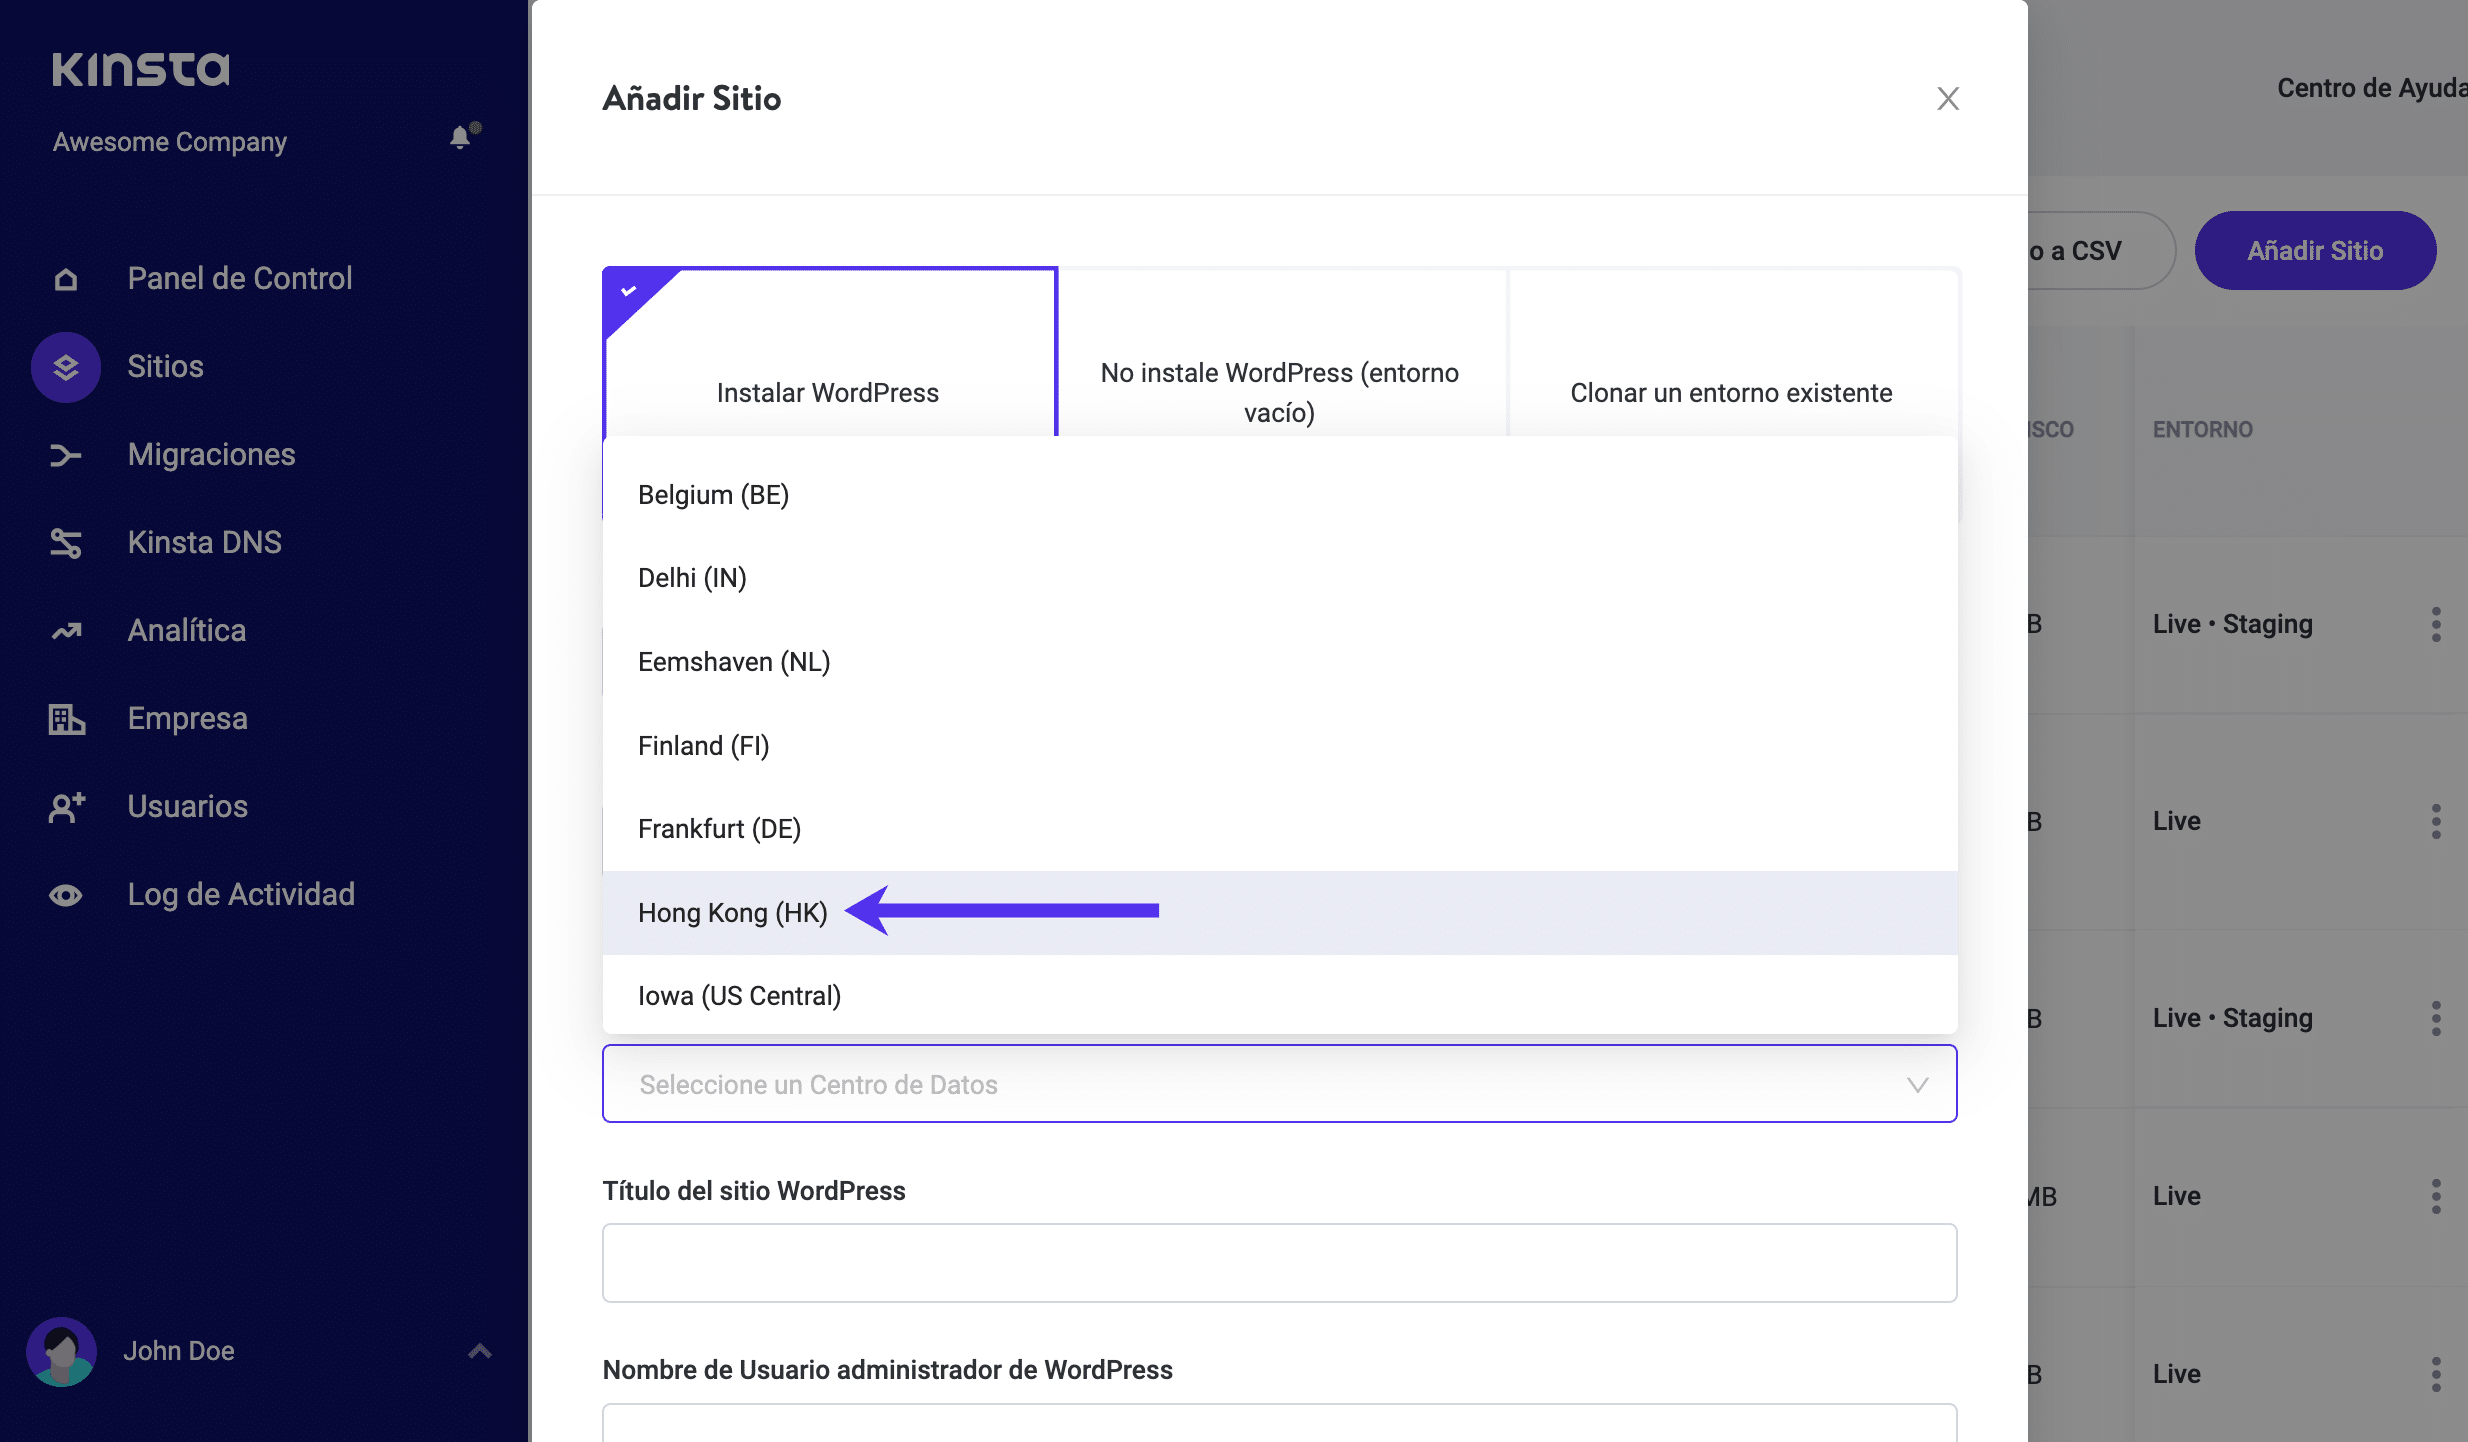
Task: Click the Sitios layers icon
Action: pos(66,367)
